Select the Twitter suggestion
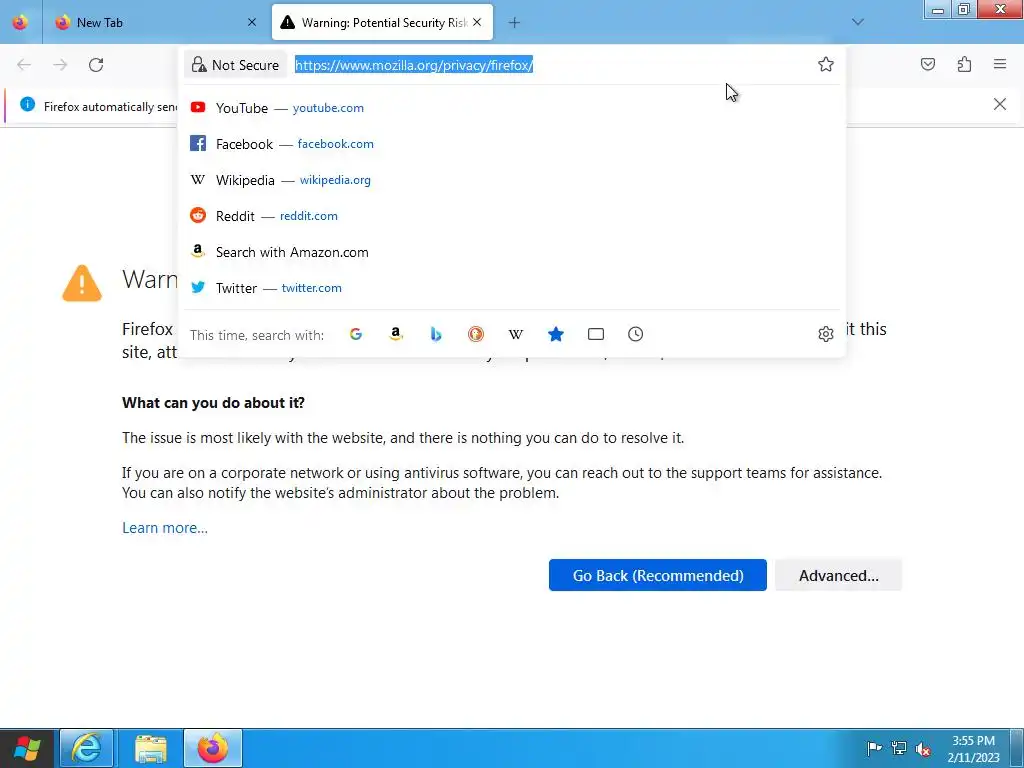 point(511,288)
